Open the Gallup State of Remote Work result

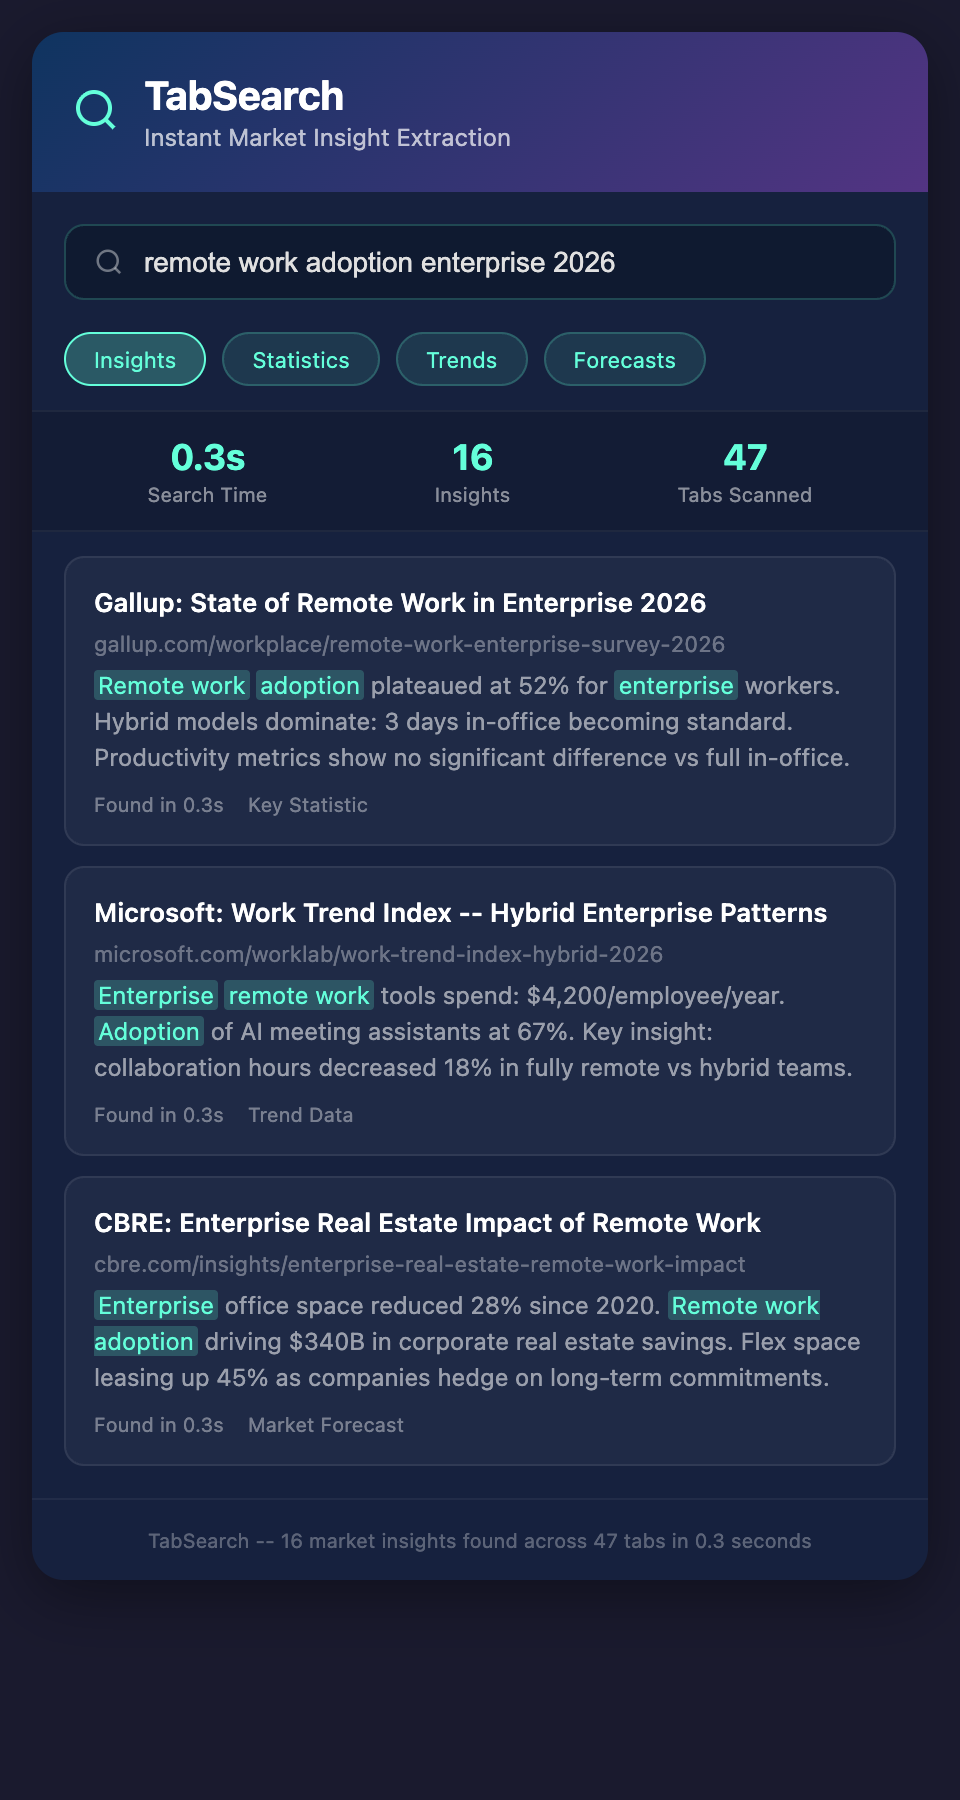click(400, 603)
